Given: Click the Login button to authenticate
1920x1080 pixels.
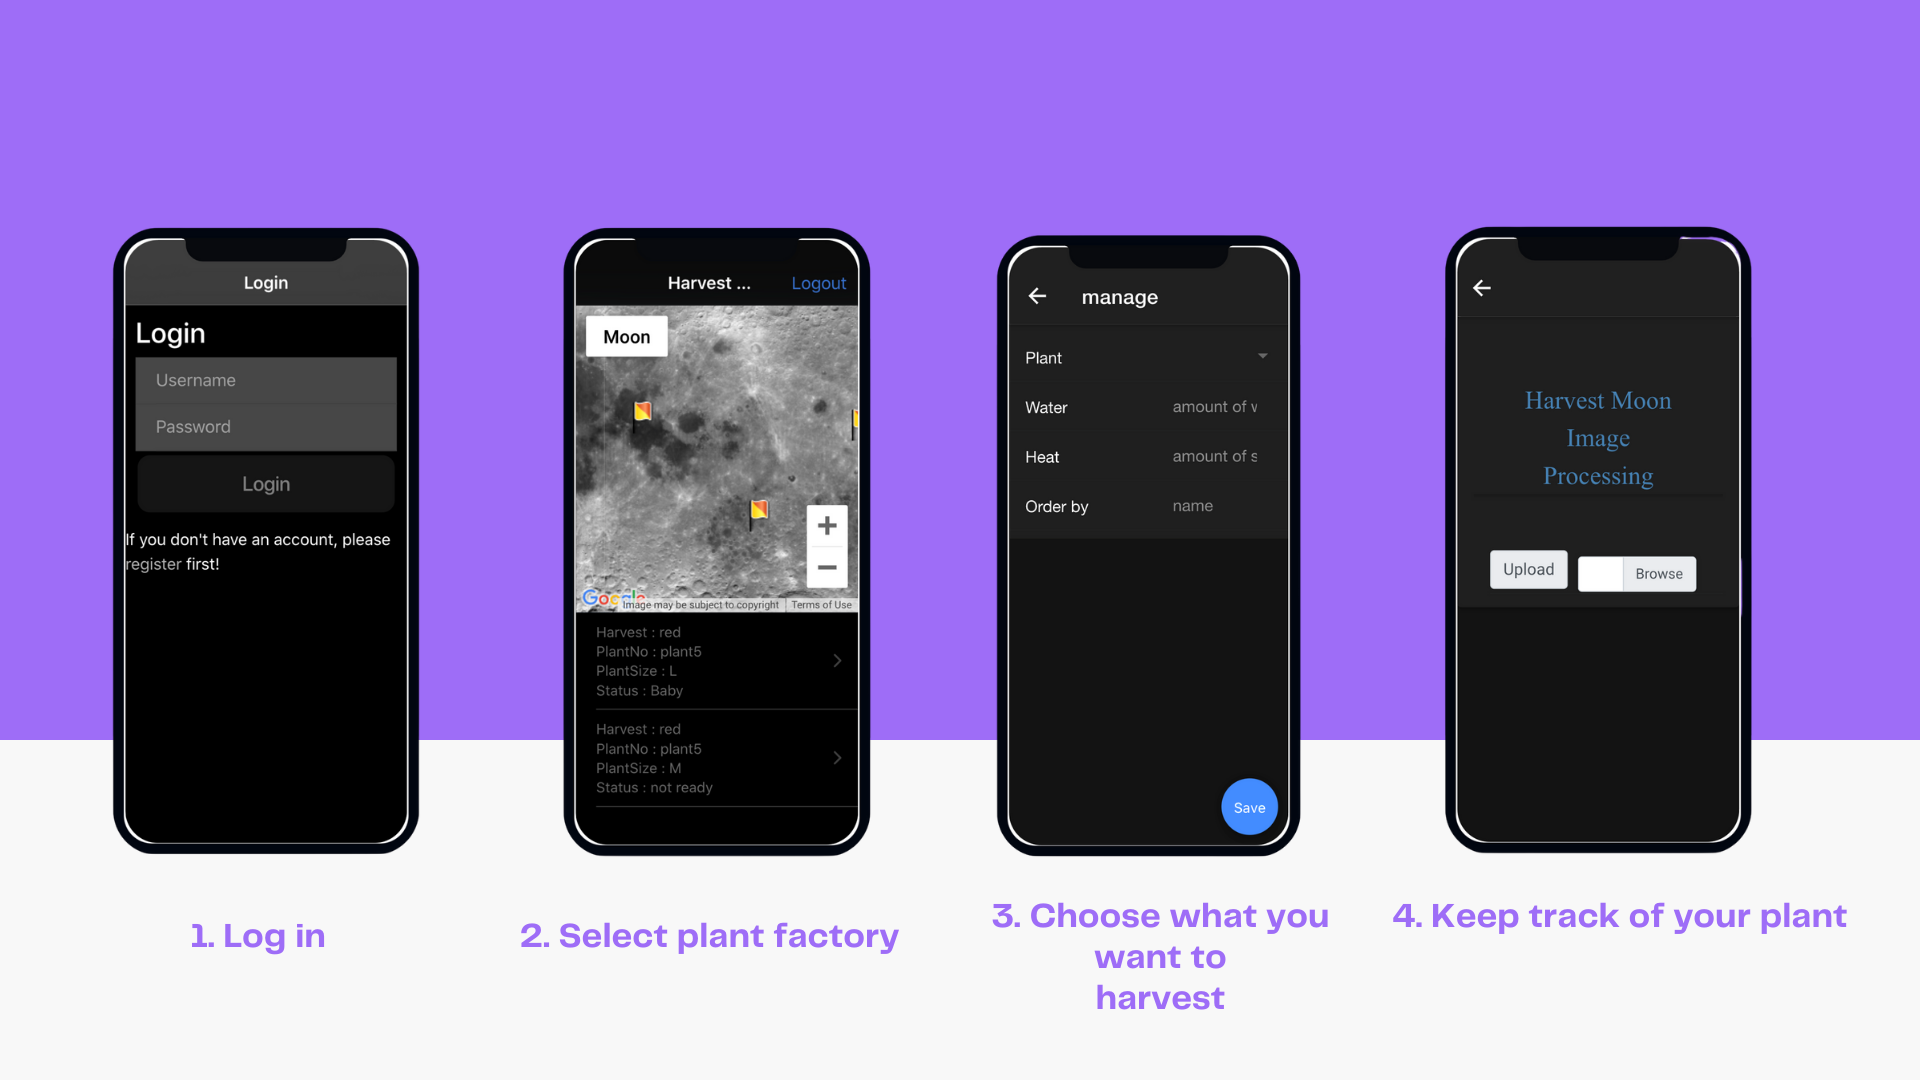Looking at the screenshot, I should pyautogui.click(x=266, y=483).
